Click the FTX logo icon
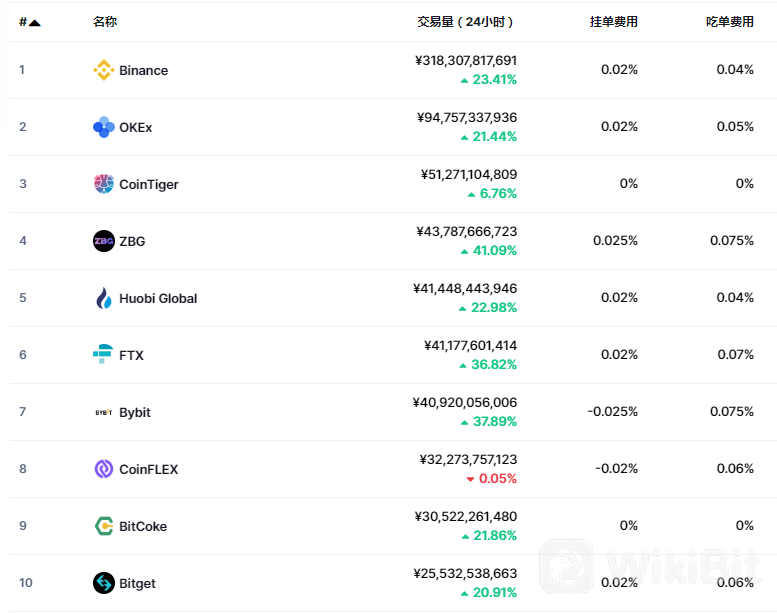The image size is (777, 614). 103,354
